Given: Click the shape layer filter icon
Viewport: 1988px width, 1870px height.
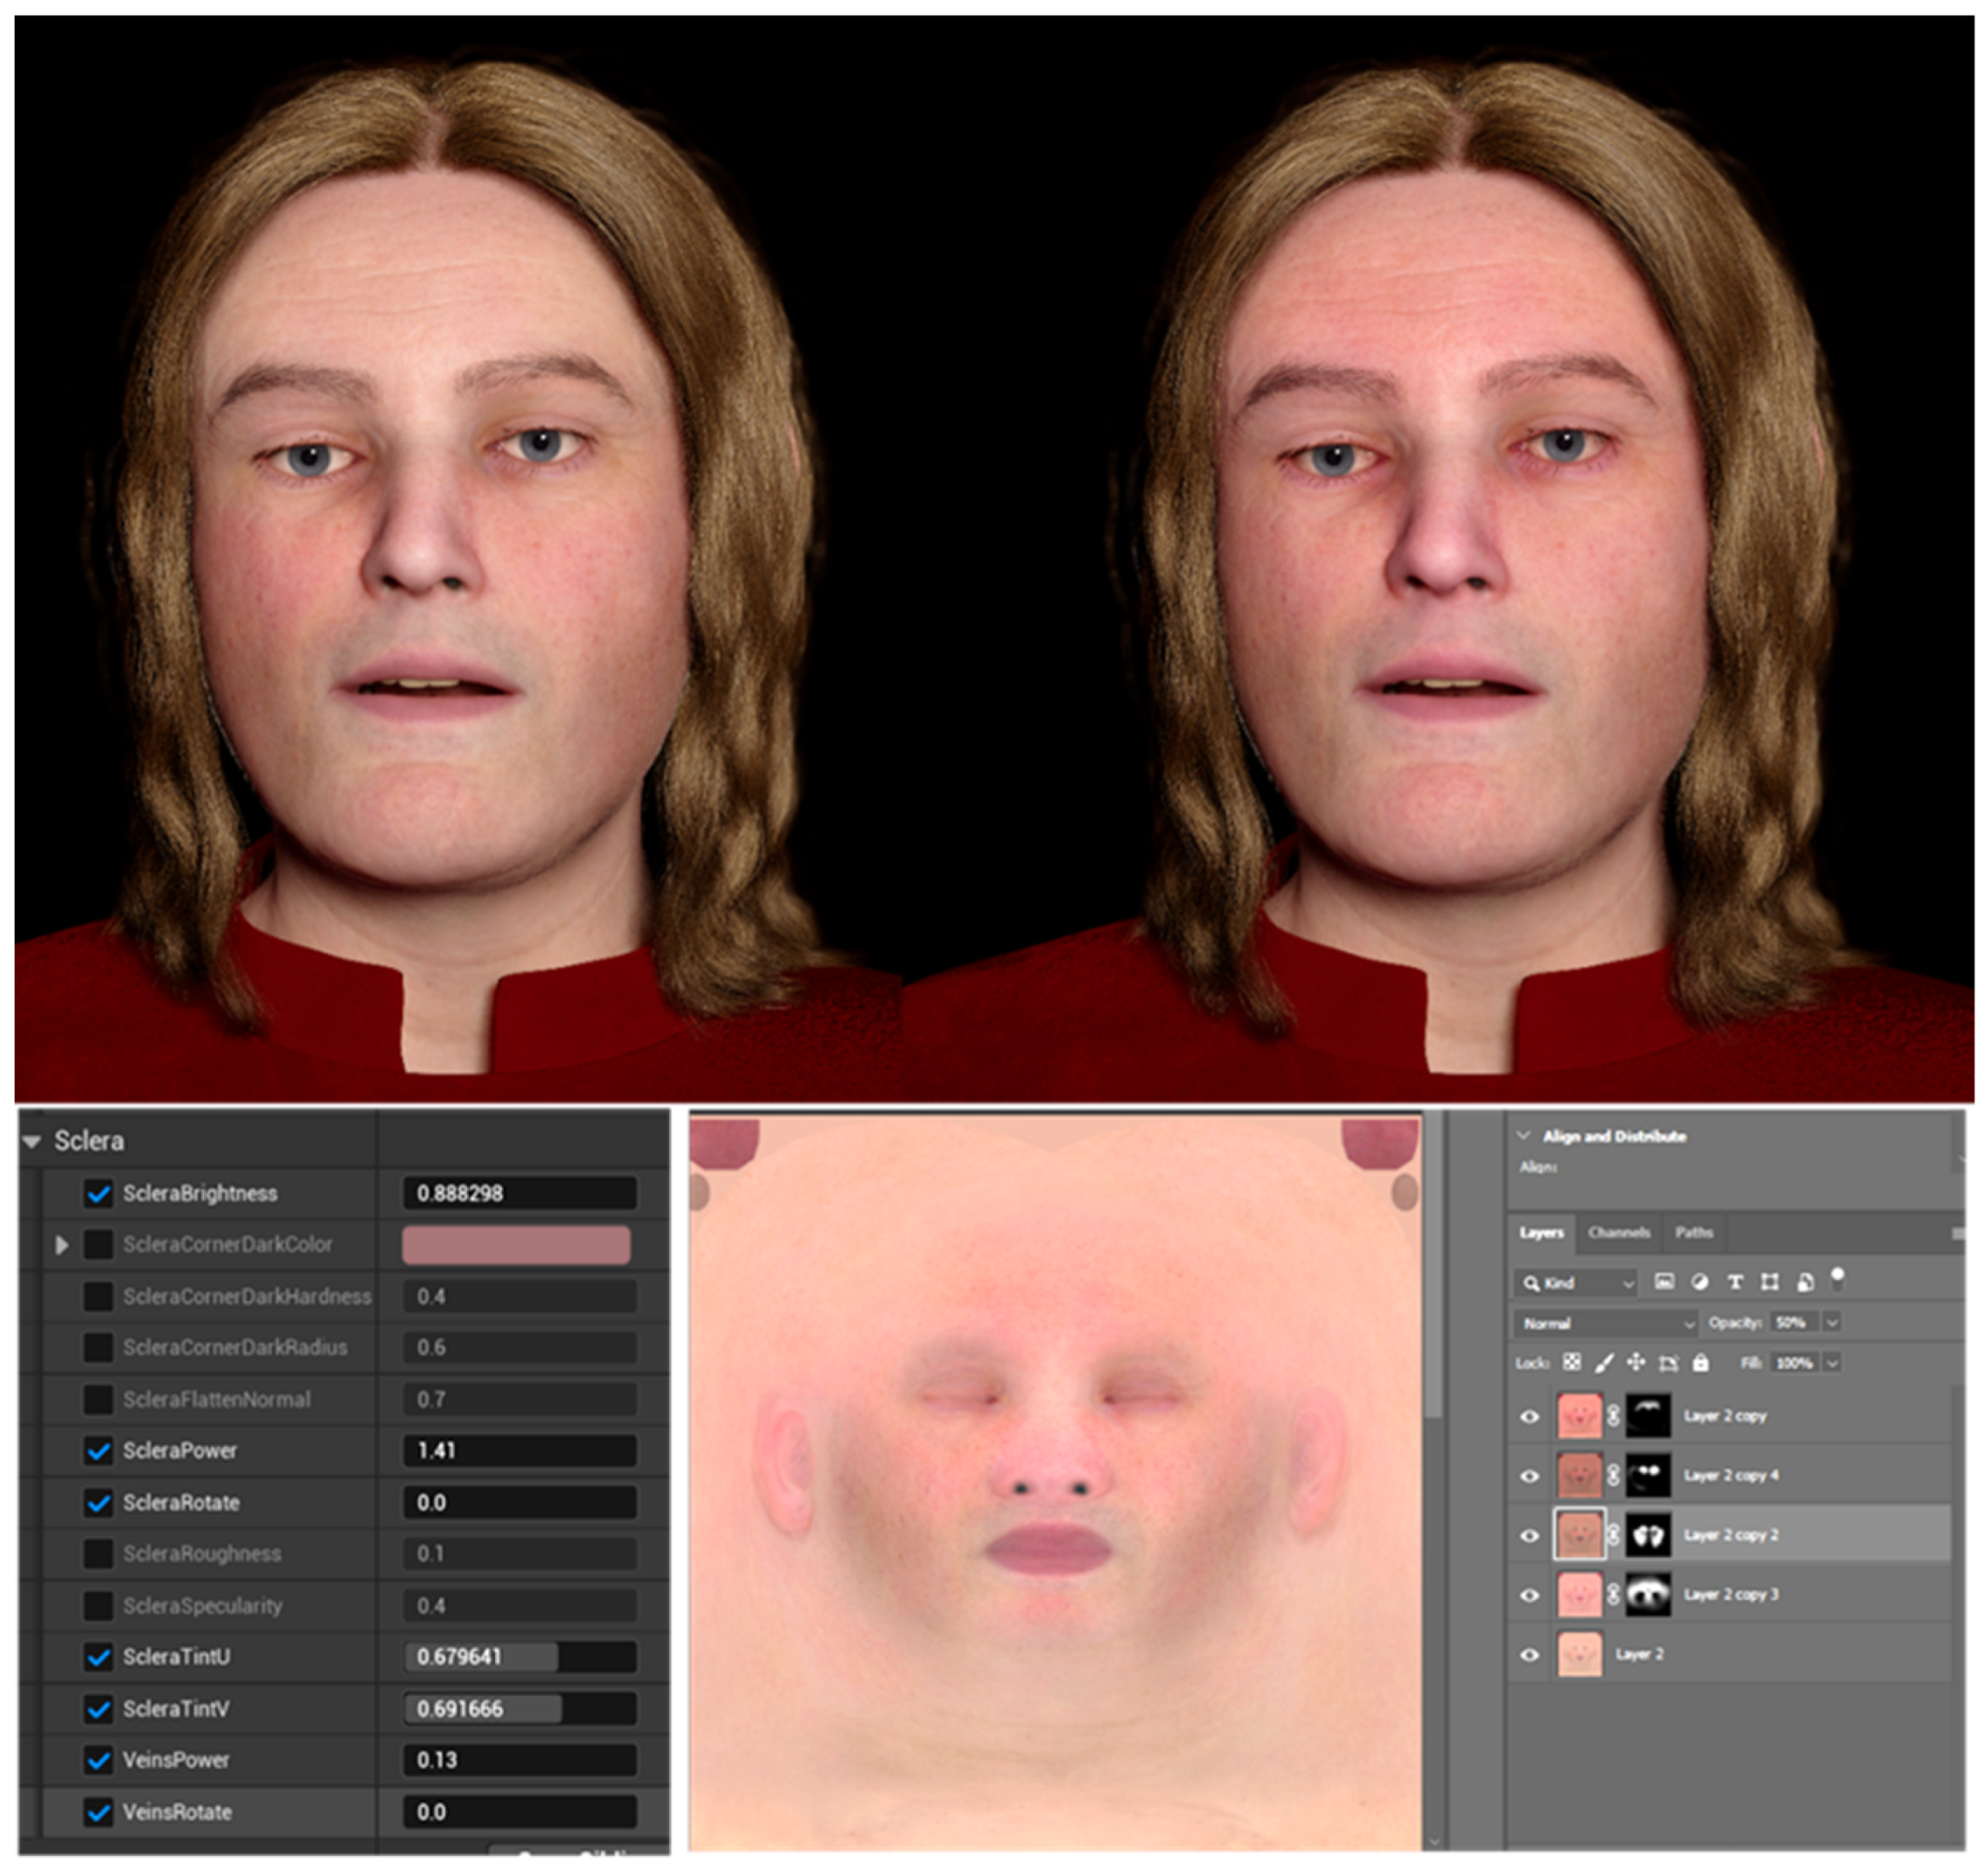Looking at the screenshot, I should tap(1769, 1282).
